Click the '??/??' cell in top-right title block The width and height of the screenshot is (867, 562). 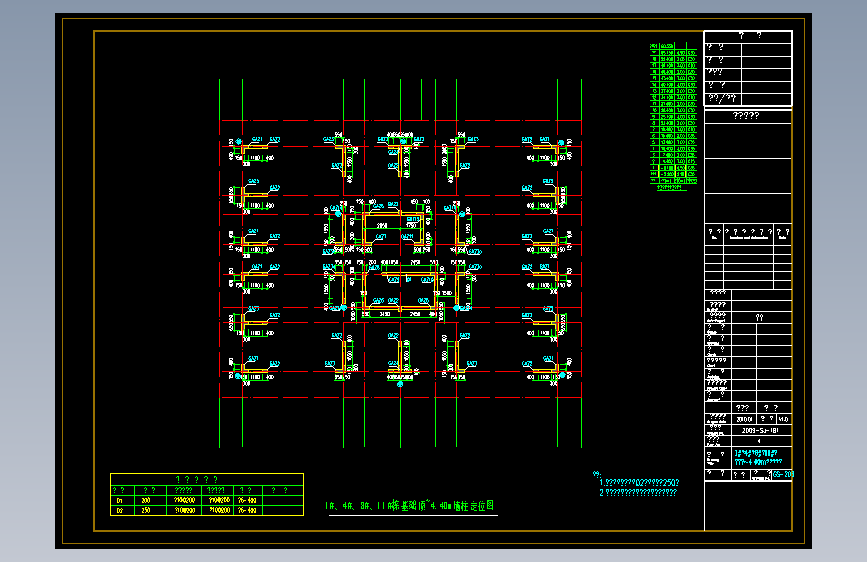click(722, 98)
